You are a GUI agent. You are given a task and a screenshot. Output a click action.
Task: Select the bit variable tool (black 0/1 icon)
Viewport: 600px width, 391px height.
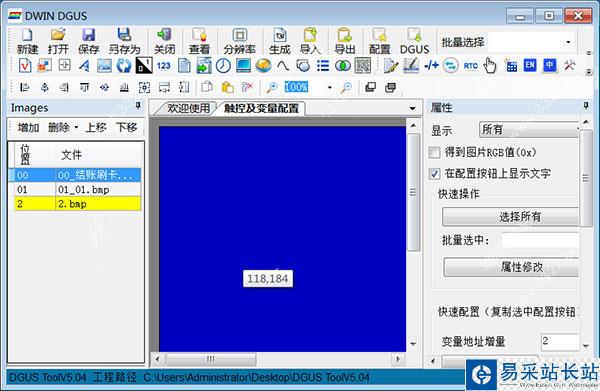click(144, 66)
